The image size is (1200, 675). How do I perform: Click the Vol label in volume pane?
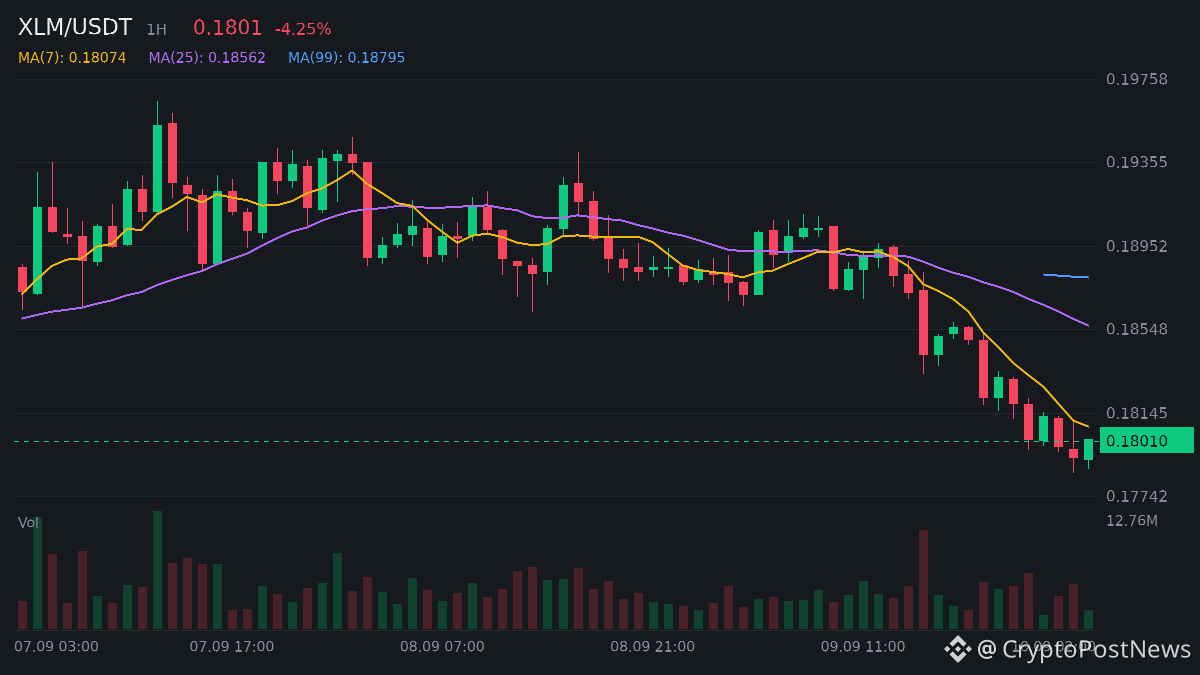pos(28,522)
